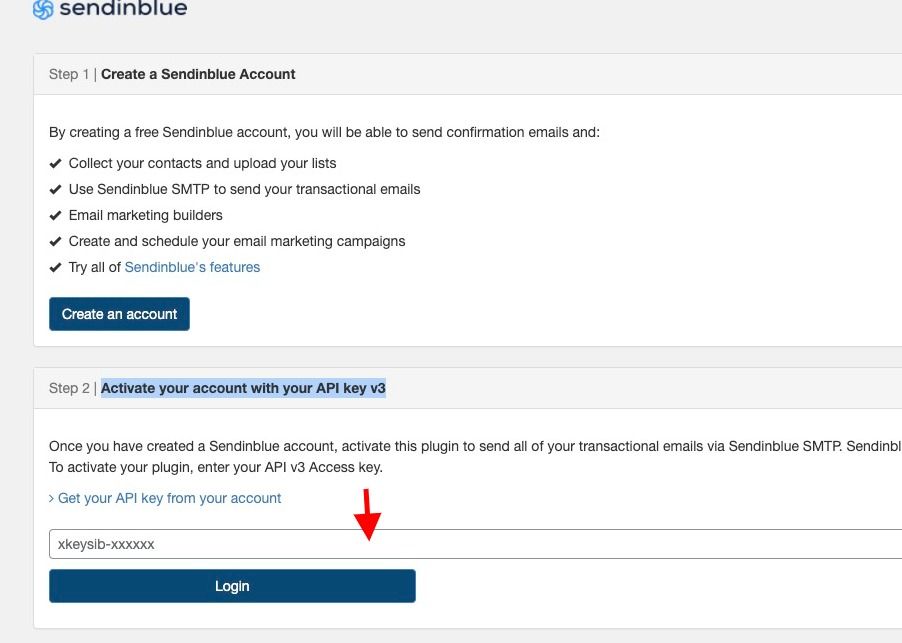902x643 pixels.
Task: Focus the xkeysib API key input field
Action: click(x=475, y=544)
